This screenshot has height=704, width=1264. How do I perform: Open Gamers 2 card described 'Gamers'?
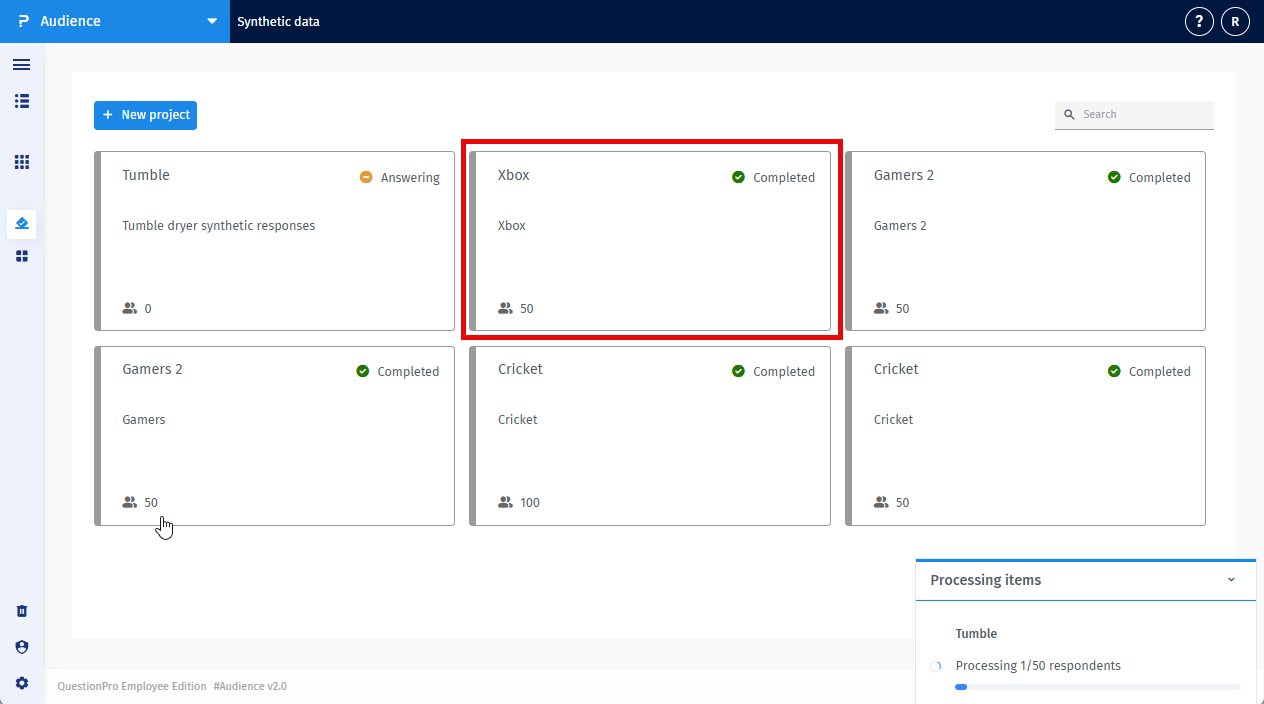tap(274, 435)
